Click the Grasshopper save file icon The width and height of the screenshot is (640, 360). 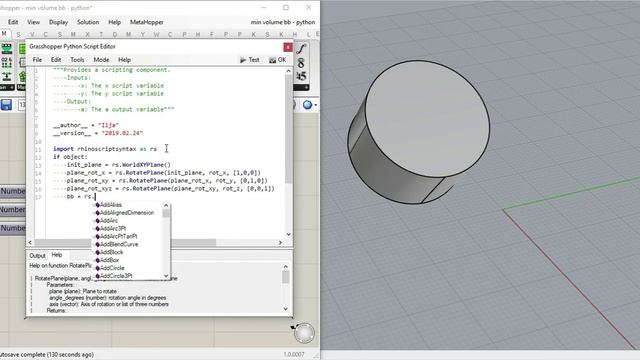click(x=6, y=105)
